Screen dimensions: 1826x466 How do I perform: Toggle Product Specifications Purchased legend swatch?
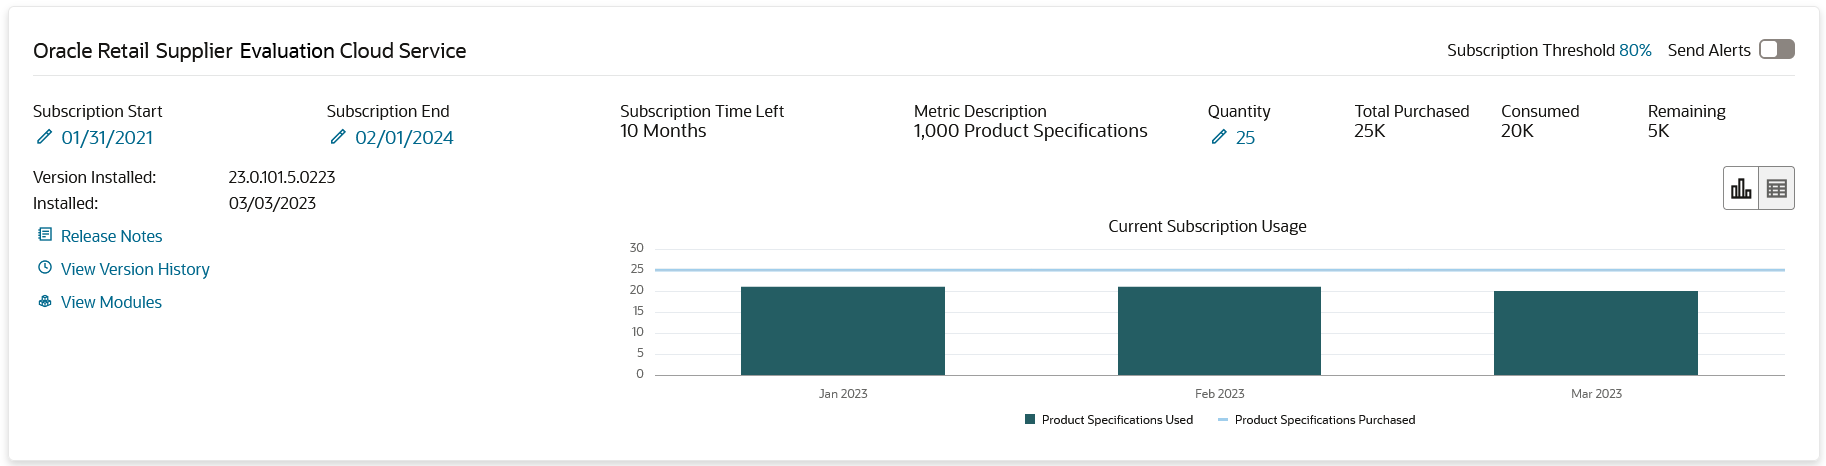1223,420
